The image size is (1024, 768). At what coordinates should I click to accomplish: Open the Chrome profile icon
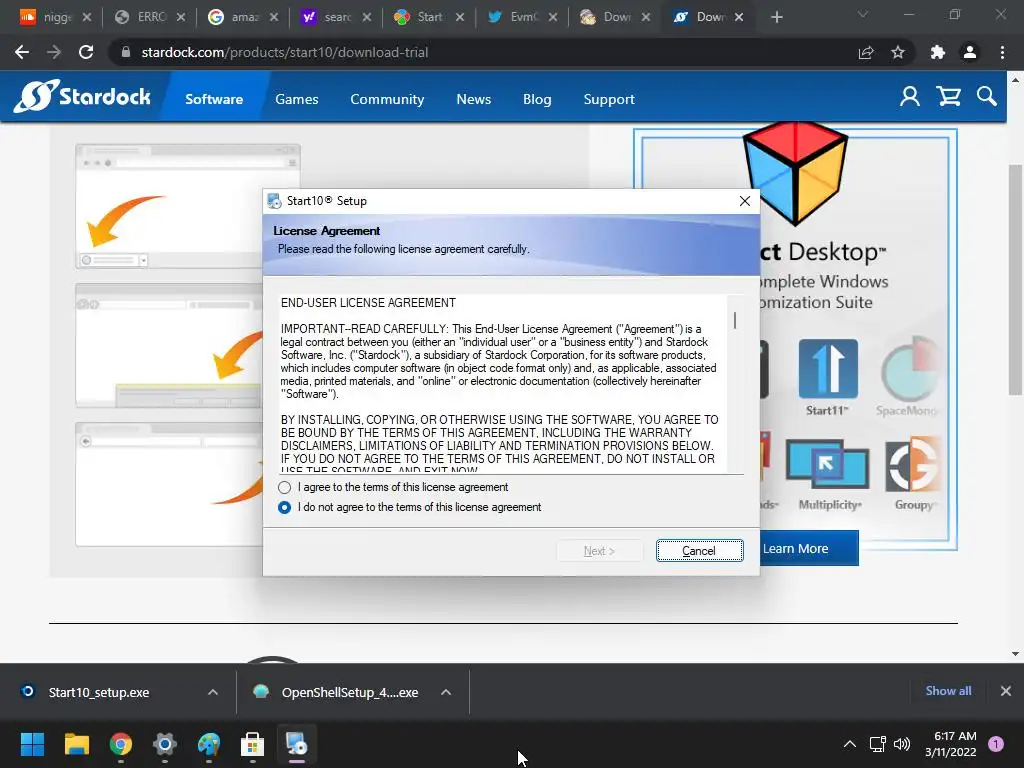coord(970,52)
